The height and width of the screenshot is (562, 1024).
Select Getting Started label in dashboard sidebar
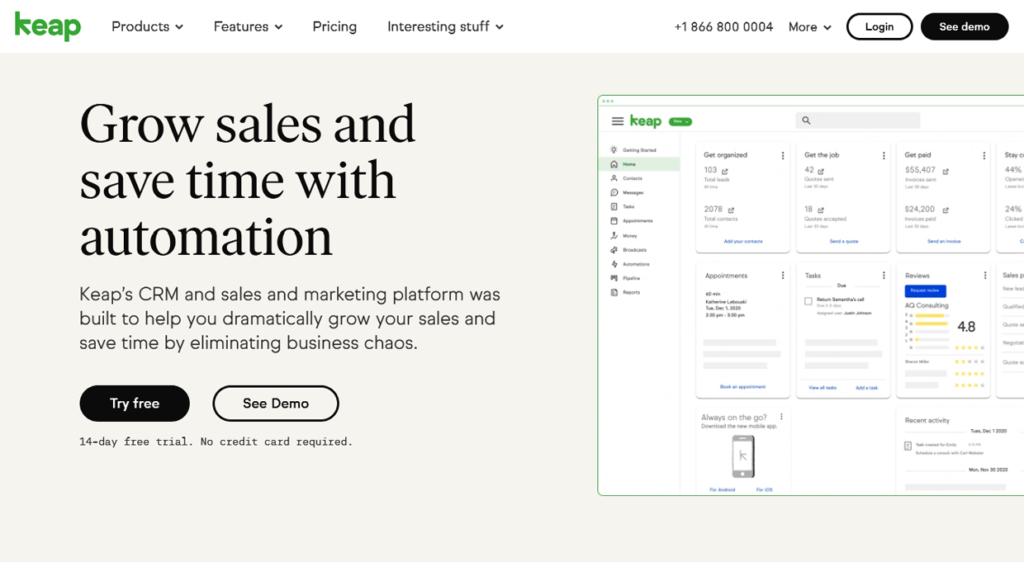(x=639, y=150)
